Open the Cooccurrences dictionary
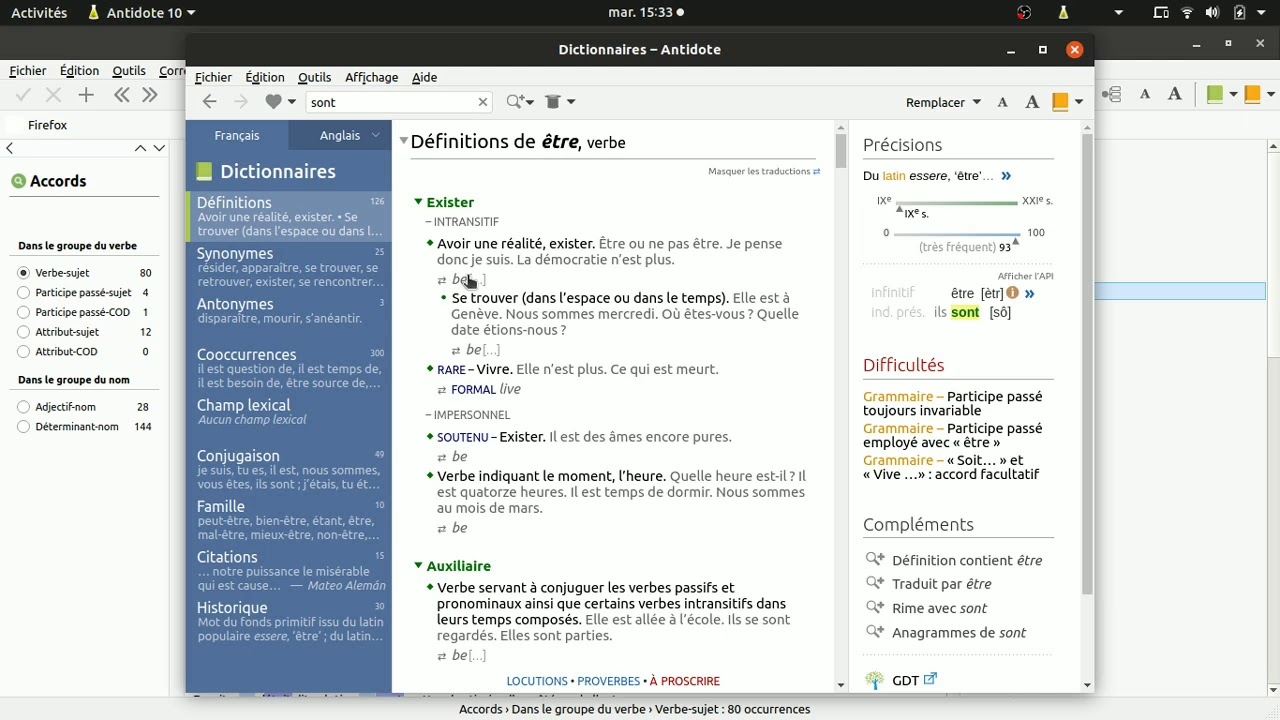 [289, 368]
